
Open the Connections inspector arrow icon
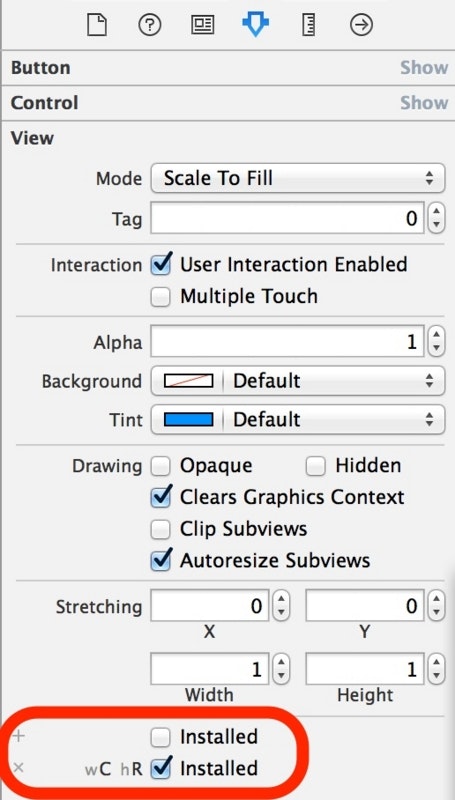361,24
